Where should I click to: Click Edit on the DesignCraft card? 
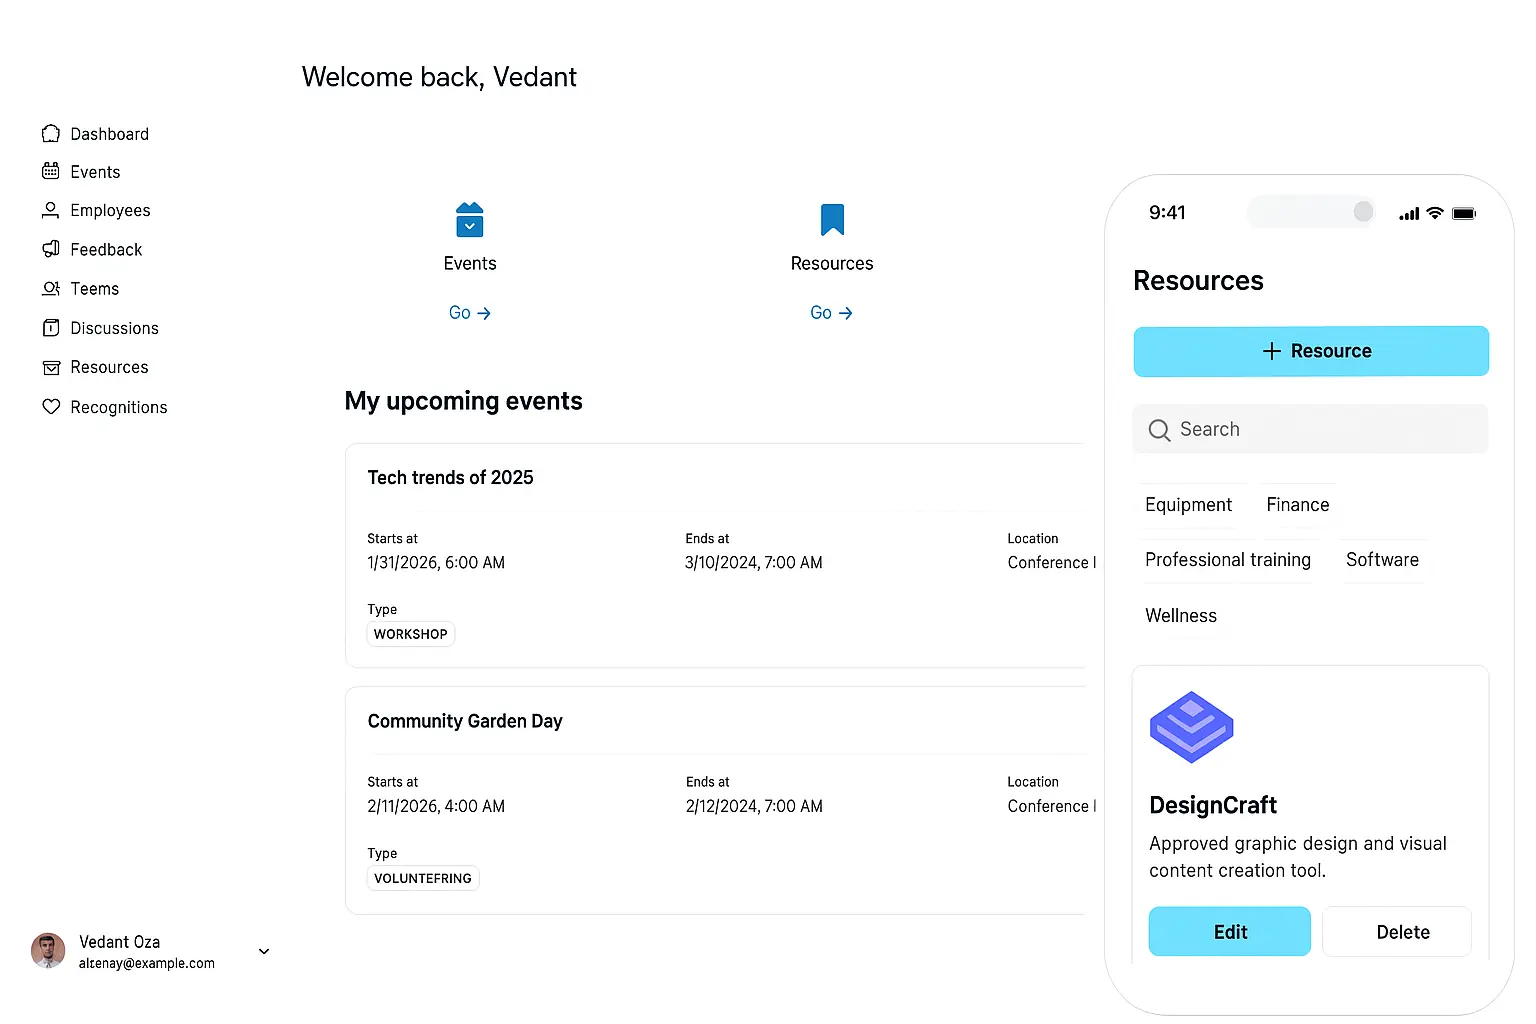pos(1229,932)
